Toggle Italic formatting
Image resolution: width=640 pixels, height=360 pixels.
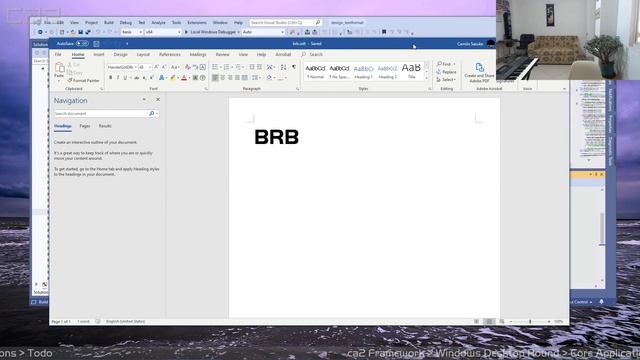click(118, 78)
